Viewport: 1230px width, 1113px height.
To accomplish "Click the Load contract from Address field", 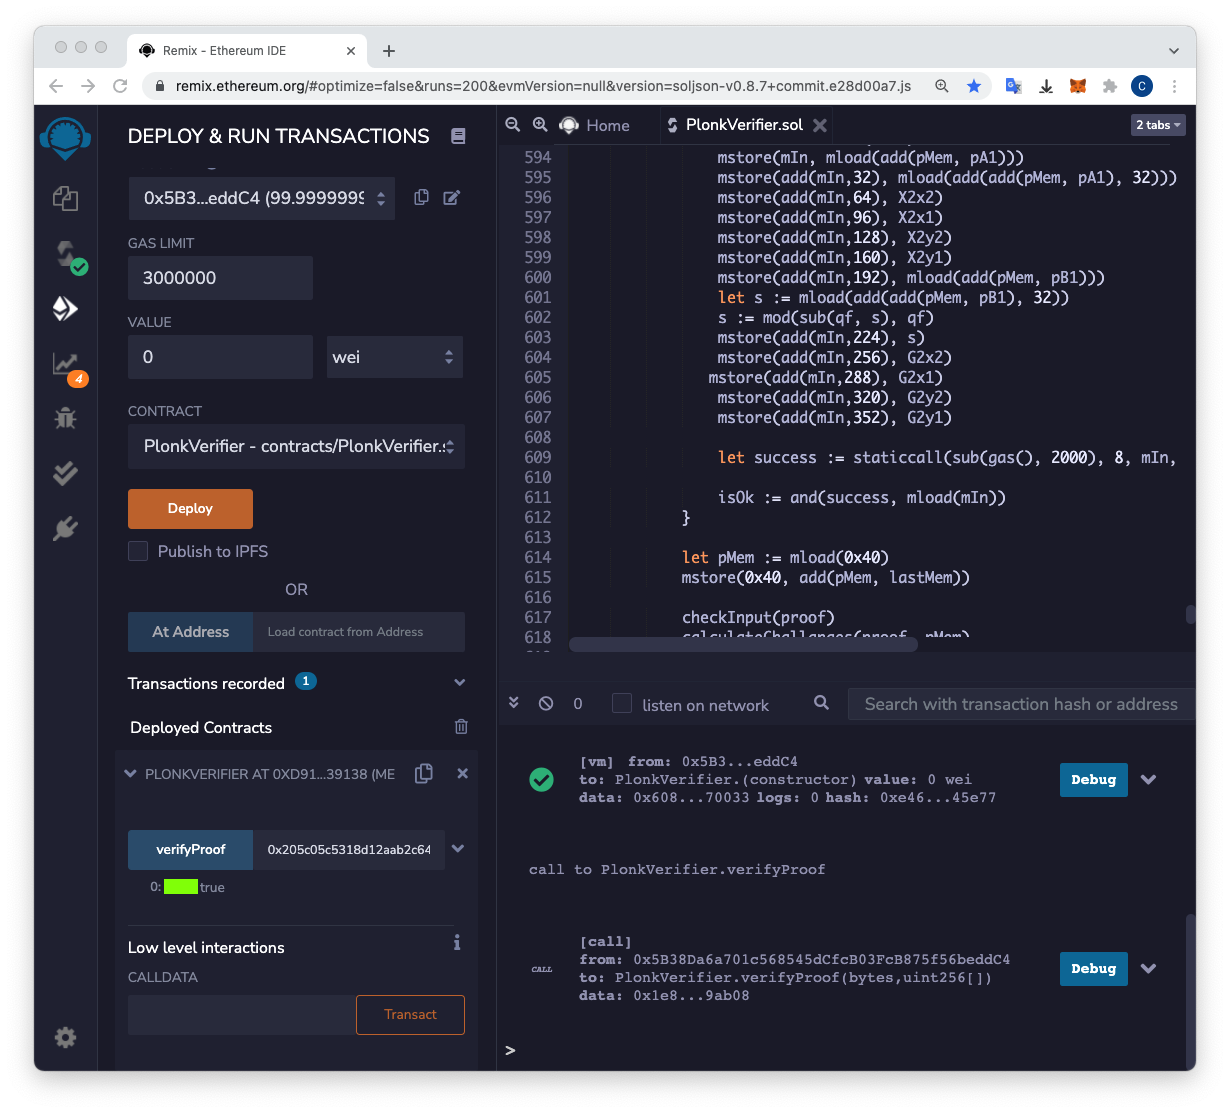I will click(359, 632).
